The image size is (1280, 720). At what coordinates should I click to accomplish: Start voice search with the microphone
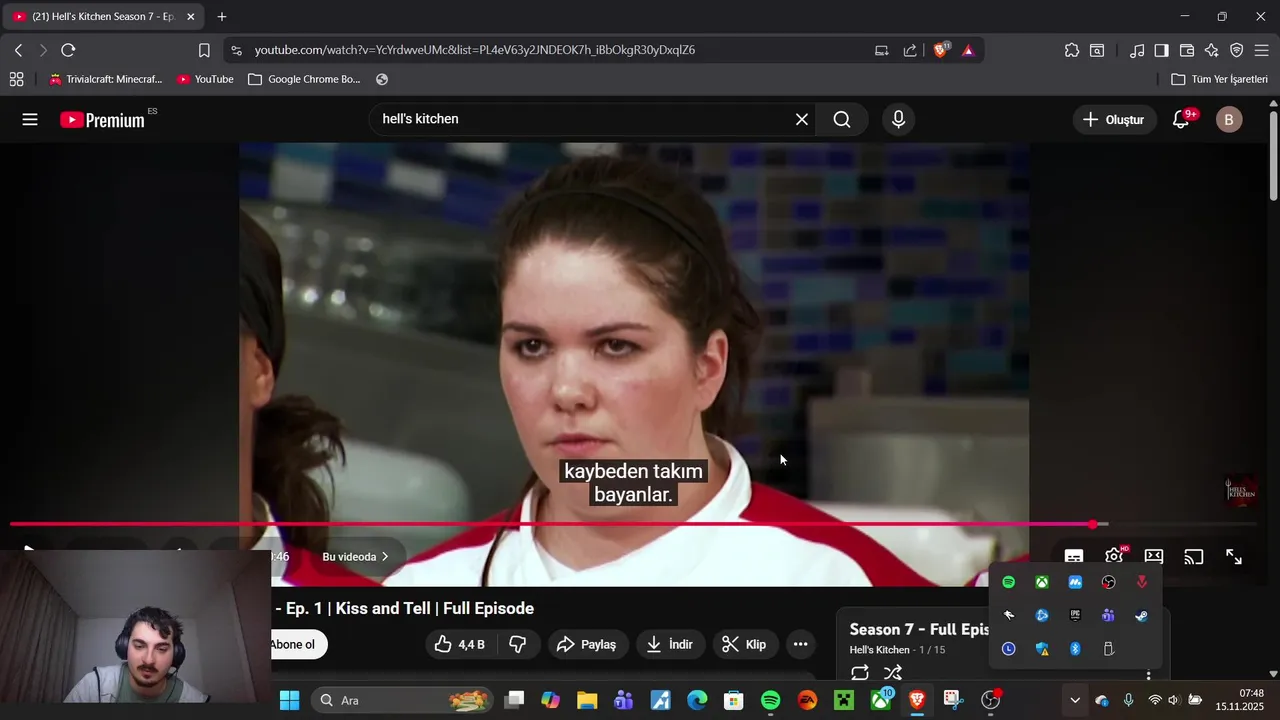898,120
